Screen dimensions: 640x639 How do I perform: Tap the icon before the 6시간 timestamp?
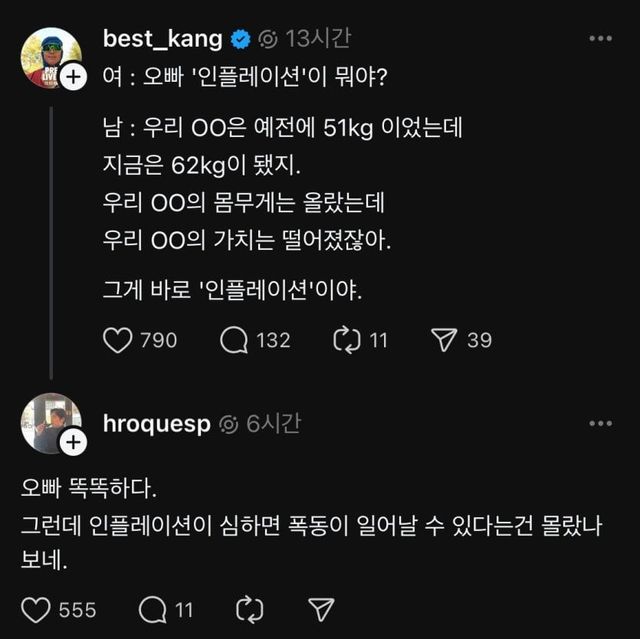[x=228, y=425]
